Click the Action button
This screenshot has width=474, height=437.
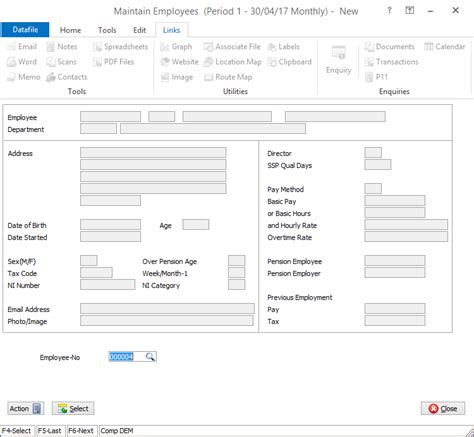coord(26,408)
